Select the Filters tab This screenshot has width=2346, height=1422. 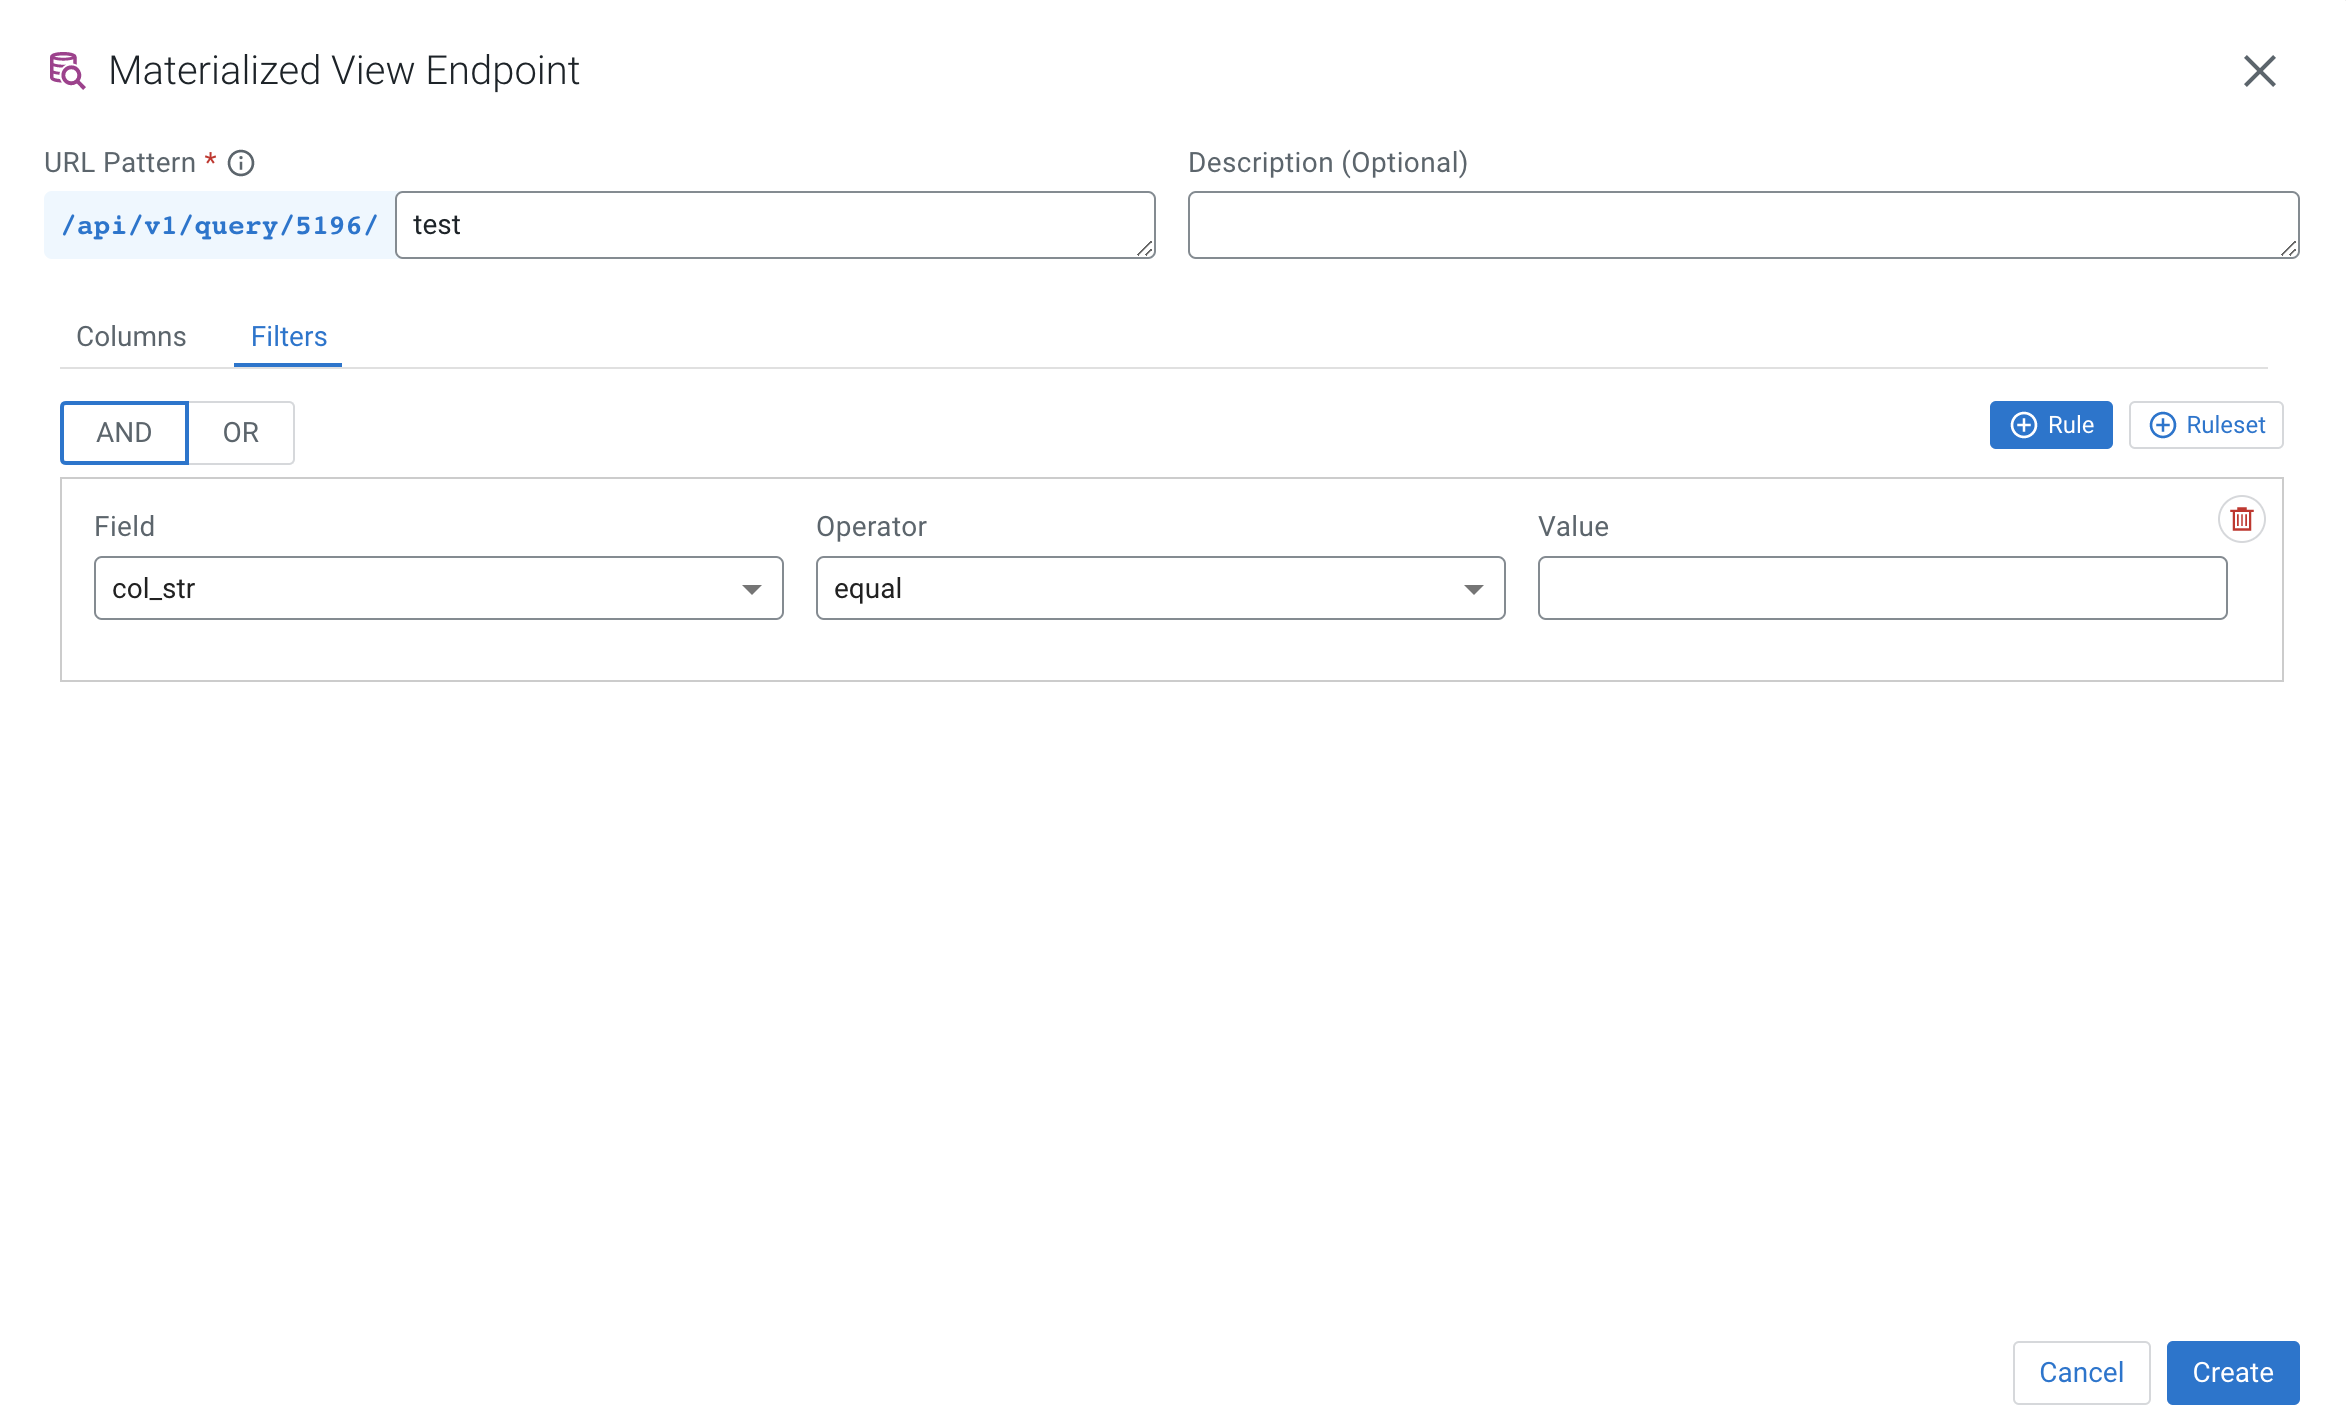(x=289, y=337)
